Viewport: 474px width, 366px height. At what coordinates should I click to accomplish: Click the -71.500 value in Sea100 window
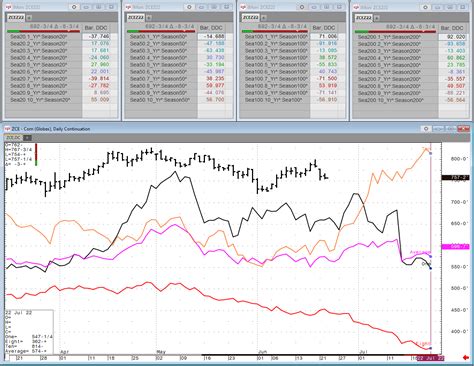tap(328, 78)
